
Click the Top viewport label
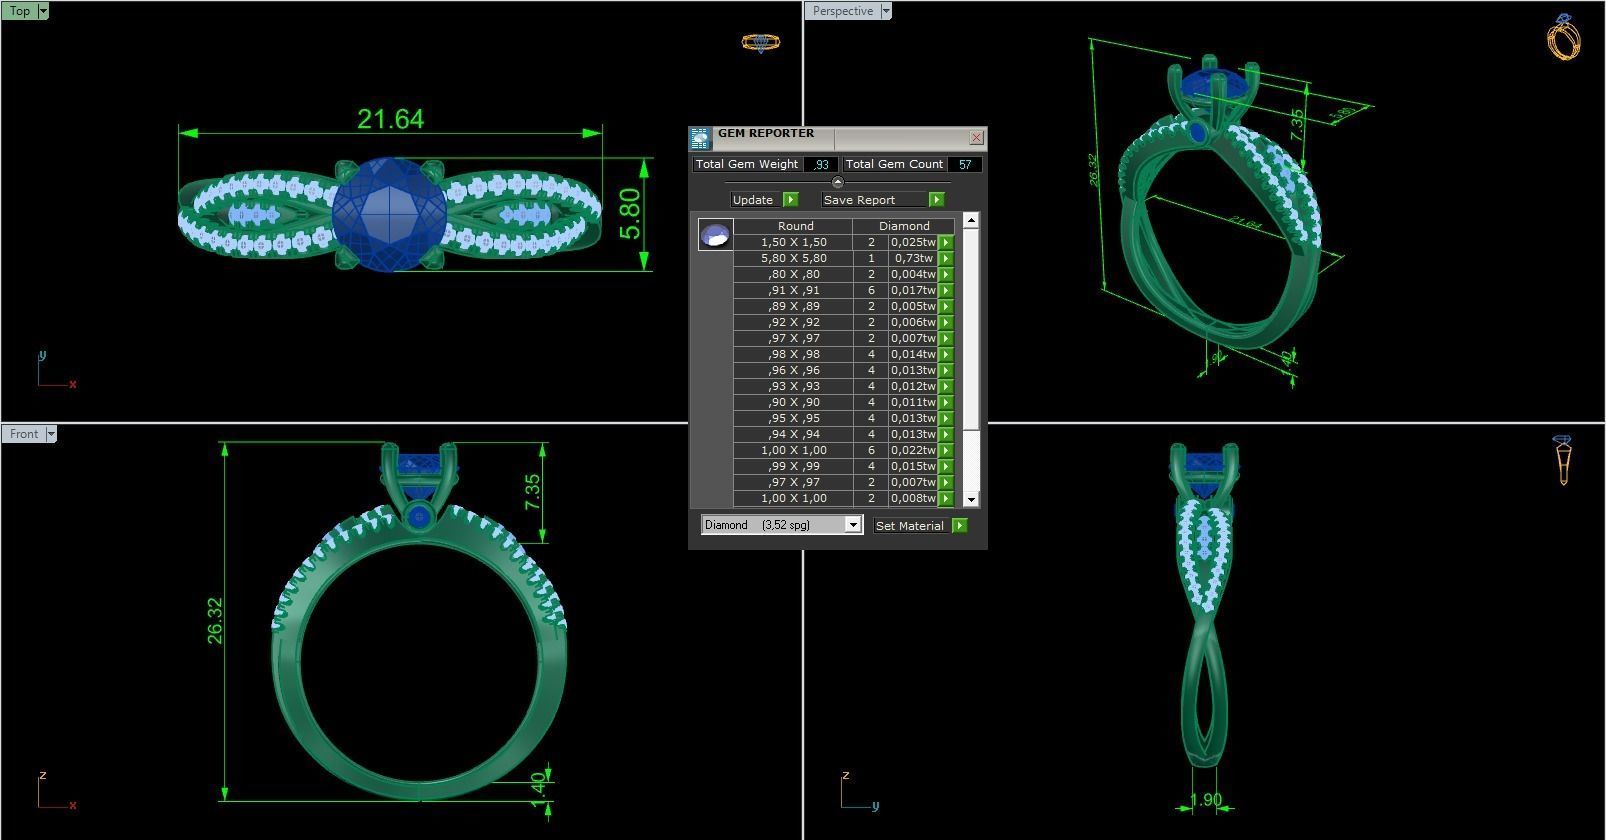point(19,11)
